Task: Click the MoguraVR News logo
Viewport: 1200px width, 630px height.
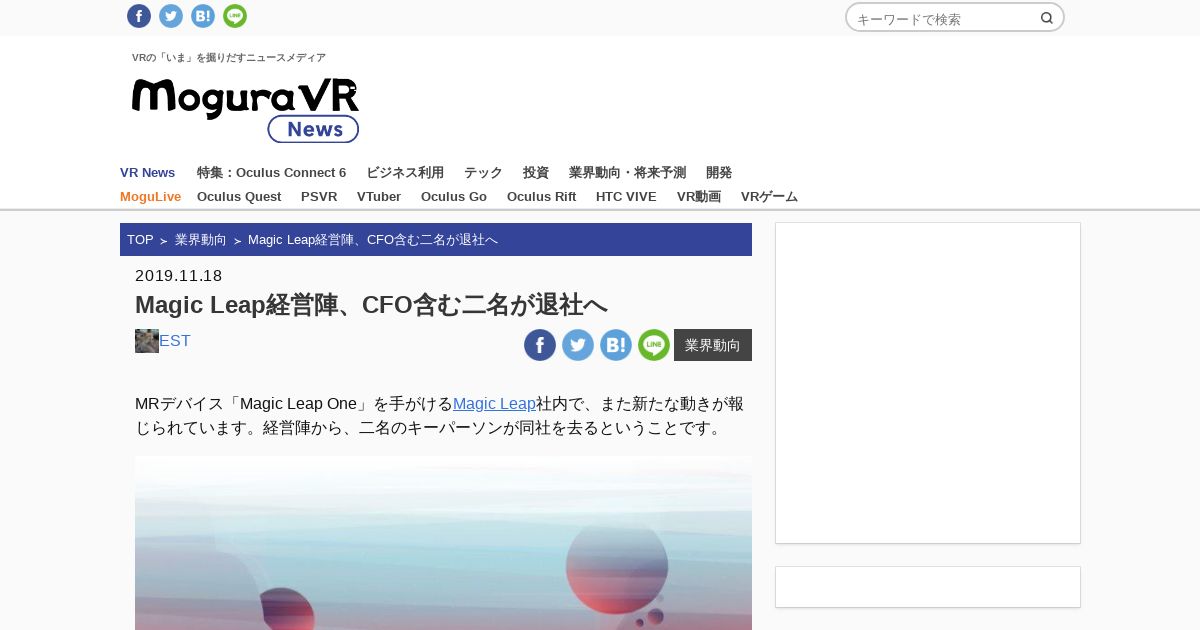Action: [245, 110]
